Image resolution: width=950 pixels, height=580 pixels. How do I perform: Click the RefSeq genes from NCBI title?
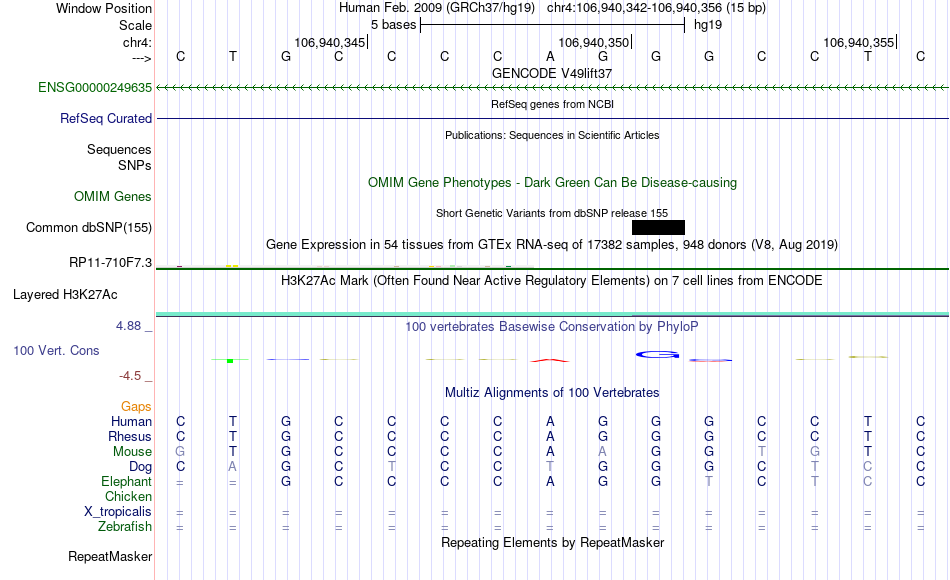552,104
